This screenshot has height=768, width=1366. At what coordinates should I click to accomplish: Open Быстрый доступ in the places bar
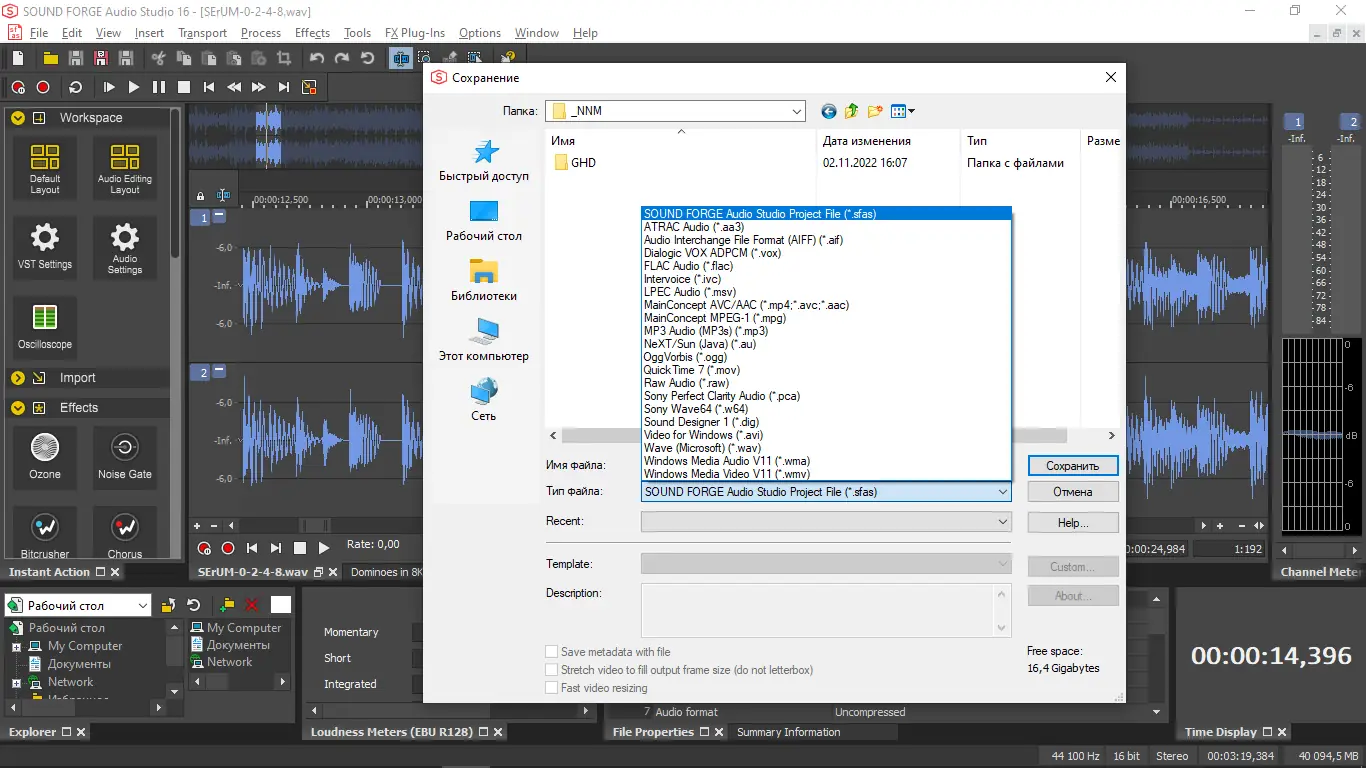click(x=484, y=161)
